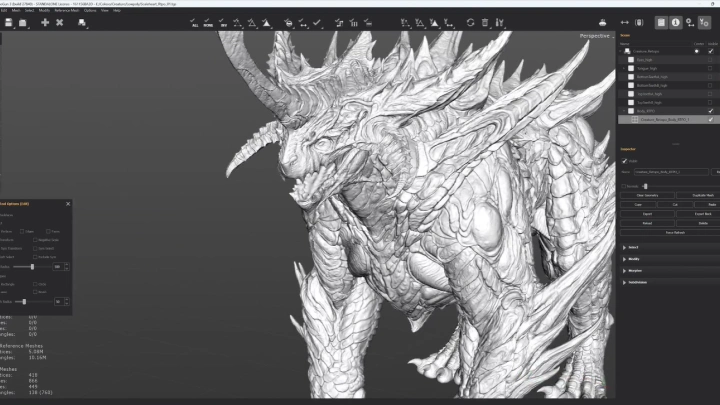The height and width of the screenshot is (405, 720).
Task: Enable the Normals checkbox in Inspector
Action: coord(624,186)
